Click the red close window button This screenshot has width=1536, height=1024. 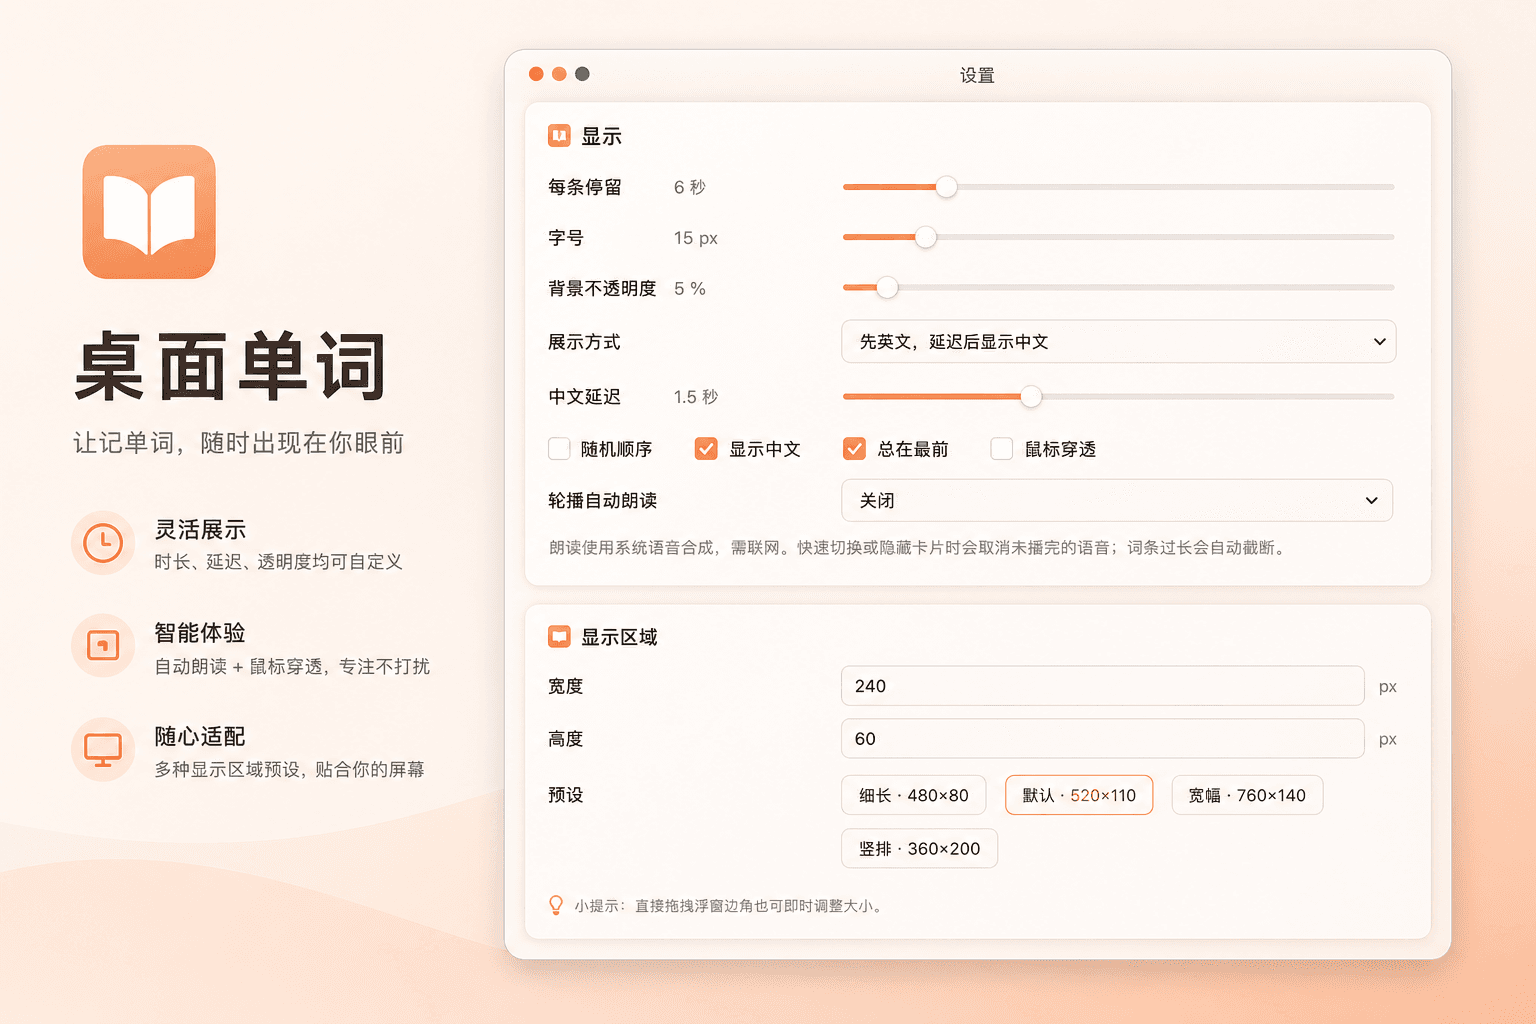(536, 74)
